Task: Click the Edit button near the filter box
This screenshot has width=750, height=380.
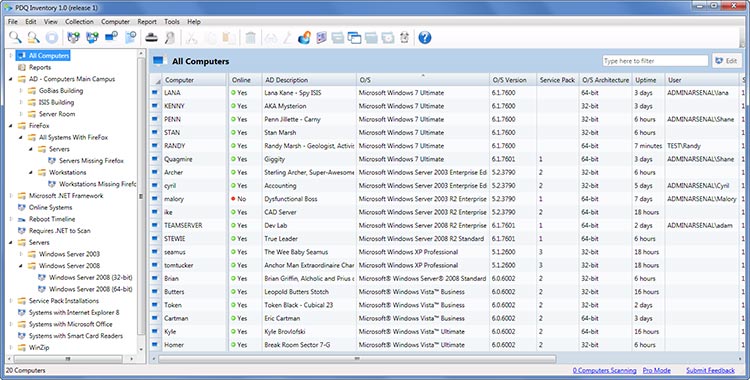Action: 726,61
